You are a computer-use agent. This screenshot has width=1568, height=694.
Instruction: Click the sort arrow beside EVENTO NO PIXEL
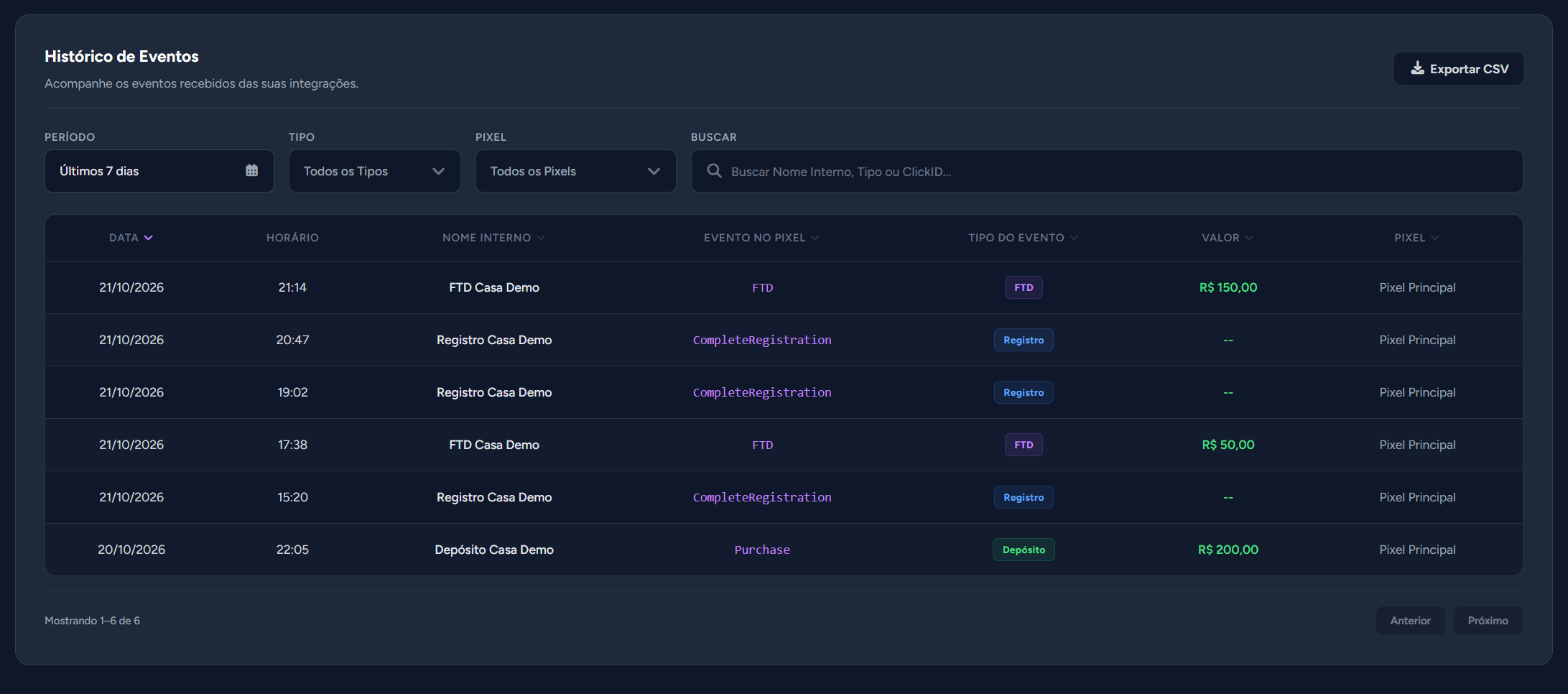(x=815, y=238)
